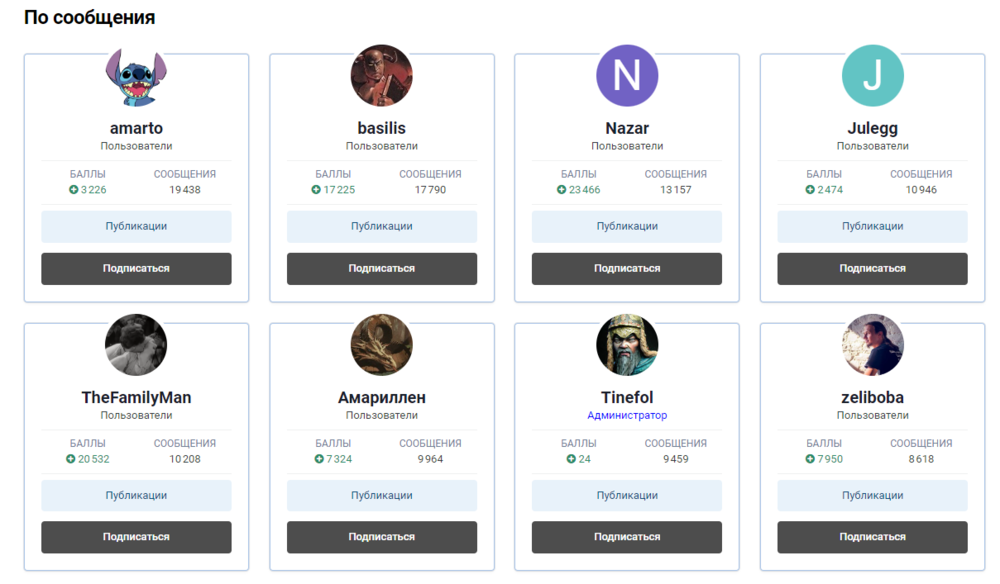Image resolution: width=1000 pixels, height=584 pixels.
Task: Open TheFamilyMan's black-and-white avatar
Action: point(136,345)
